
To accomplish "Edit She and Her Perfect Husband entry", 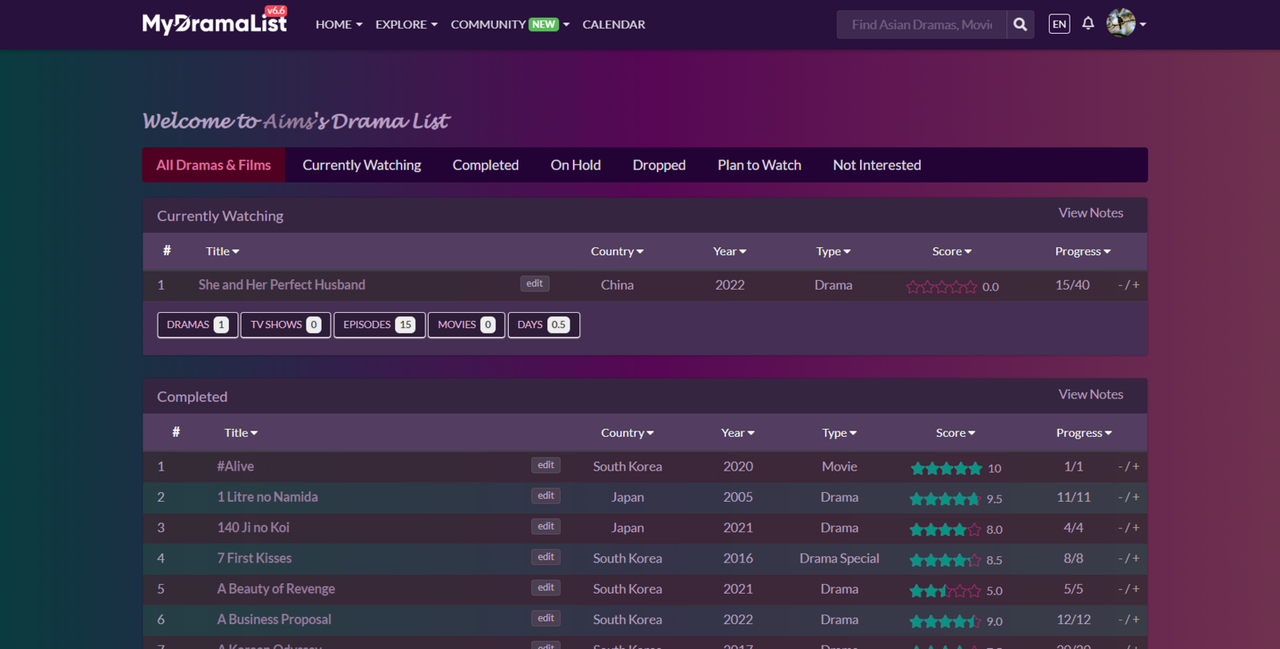I will coord(535,284).
